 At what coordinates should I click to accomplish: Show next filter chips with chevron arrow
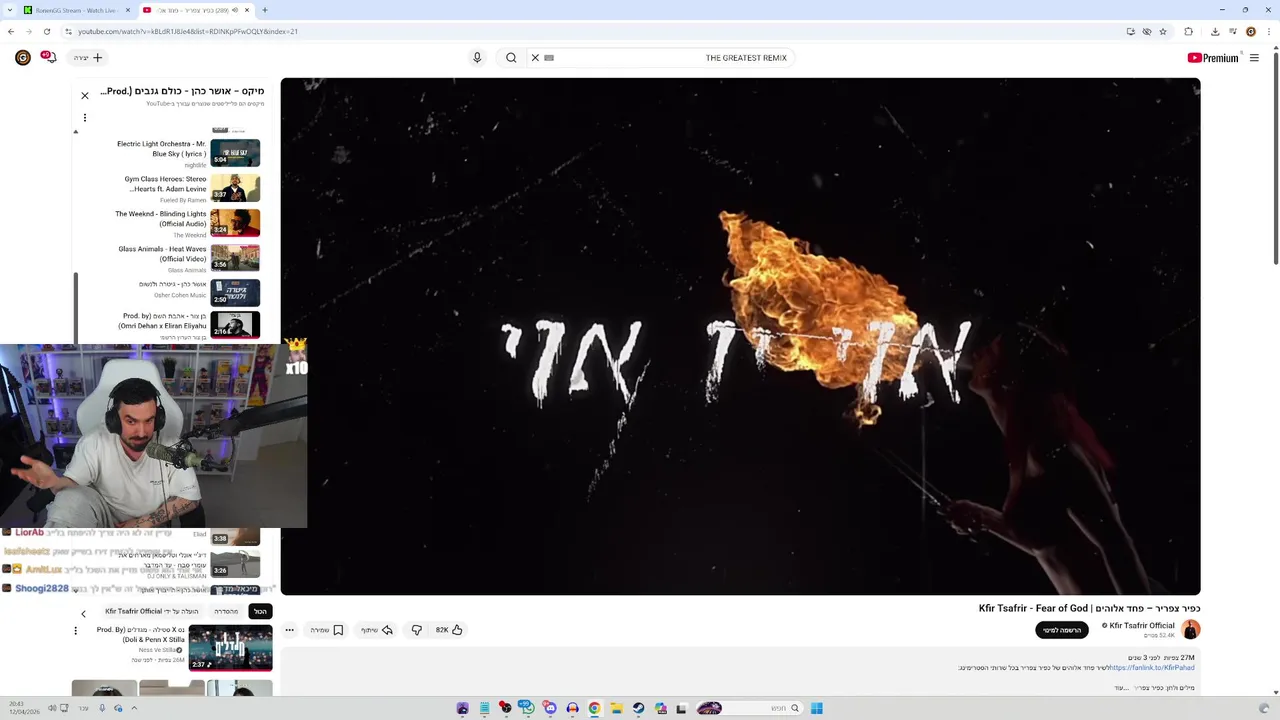[x=83, y=613]
